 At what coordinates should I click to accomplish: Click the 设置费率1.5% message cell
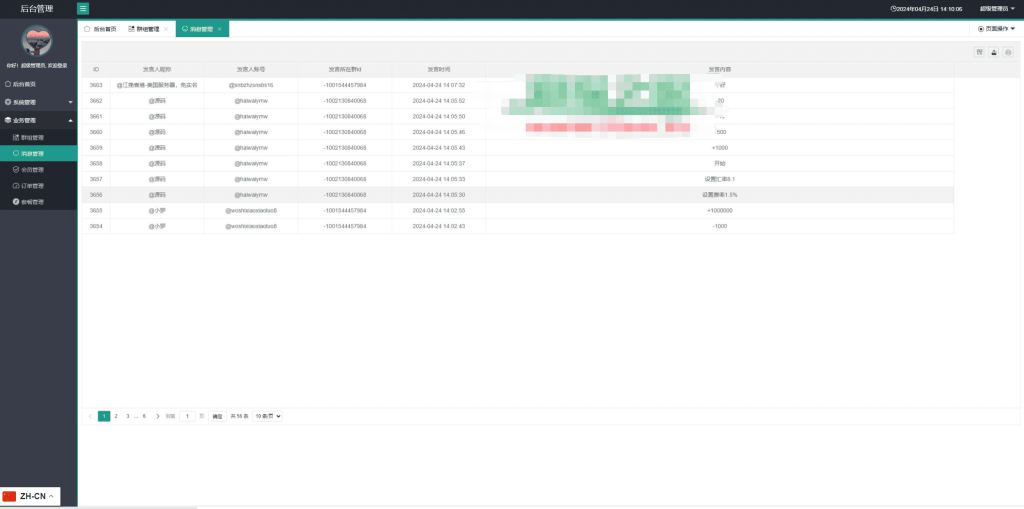[720, 195]
